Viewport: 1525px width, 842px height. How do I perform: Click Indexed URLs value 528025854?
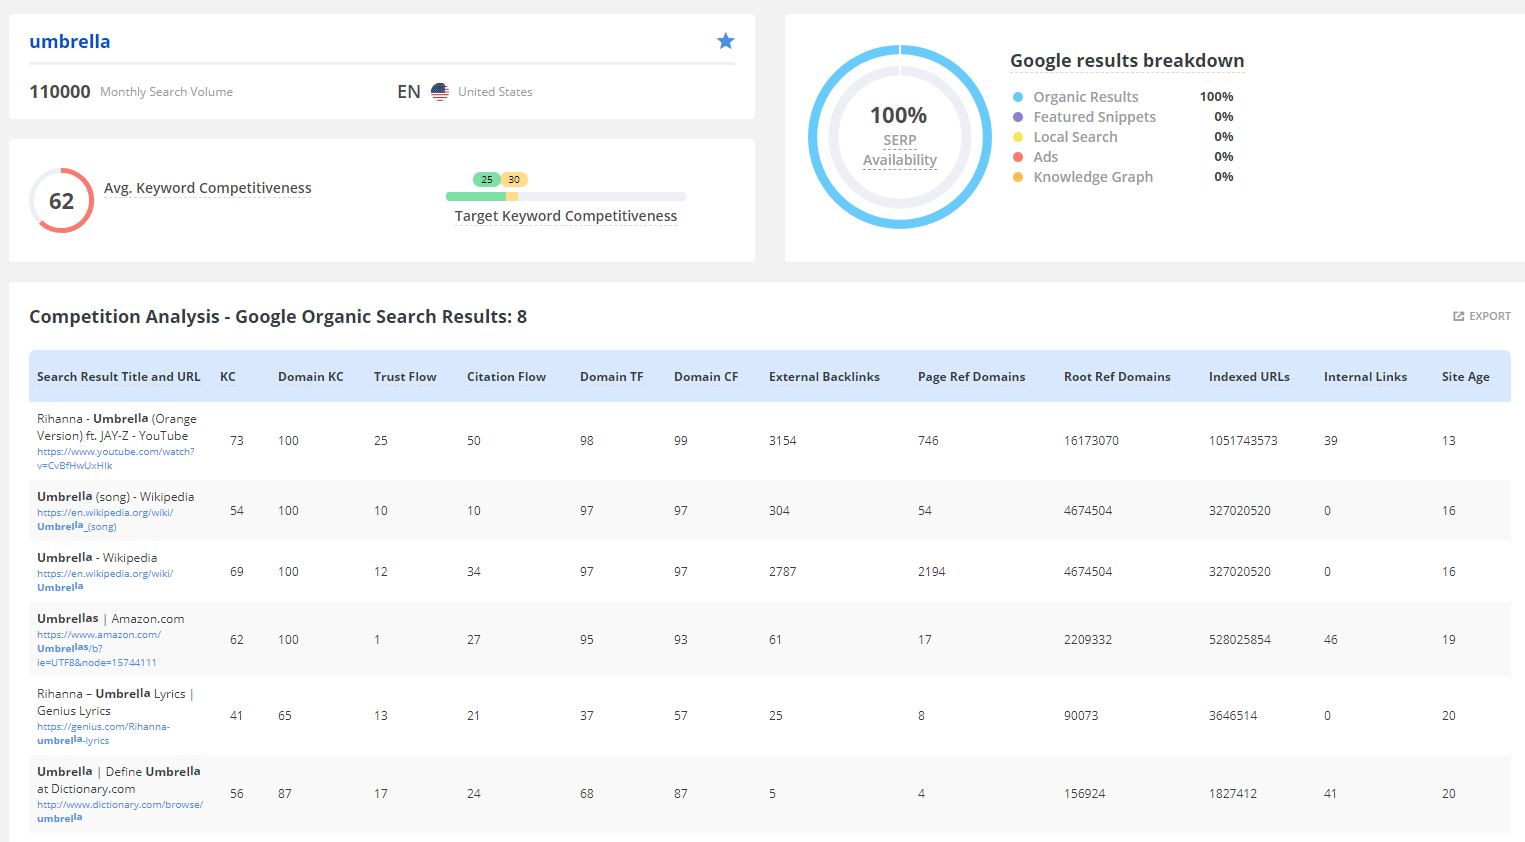pos(1240,640)
